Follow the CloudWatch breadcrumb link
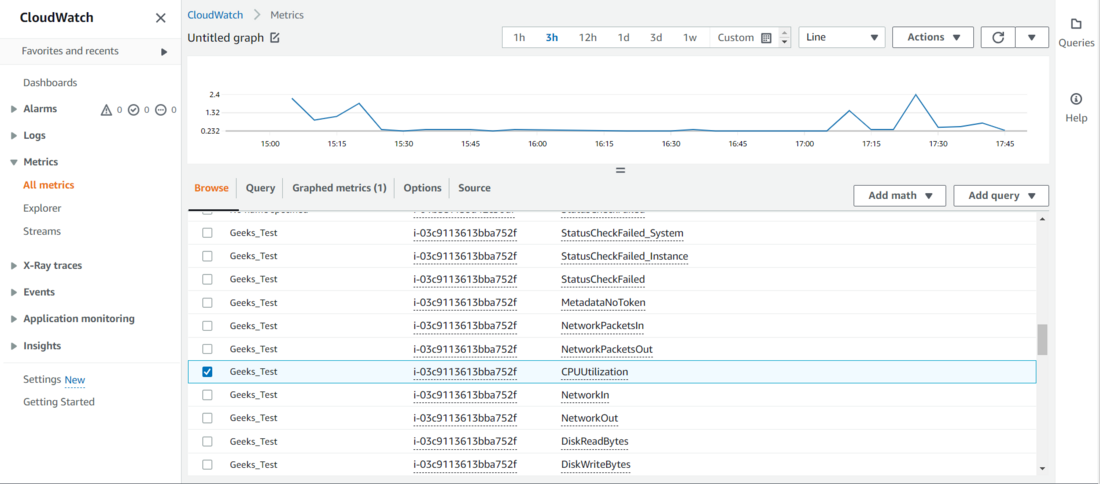 (215, 15)
